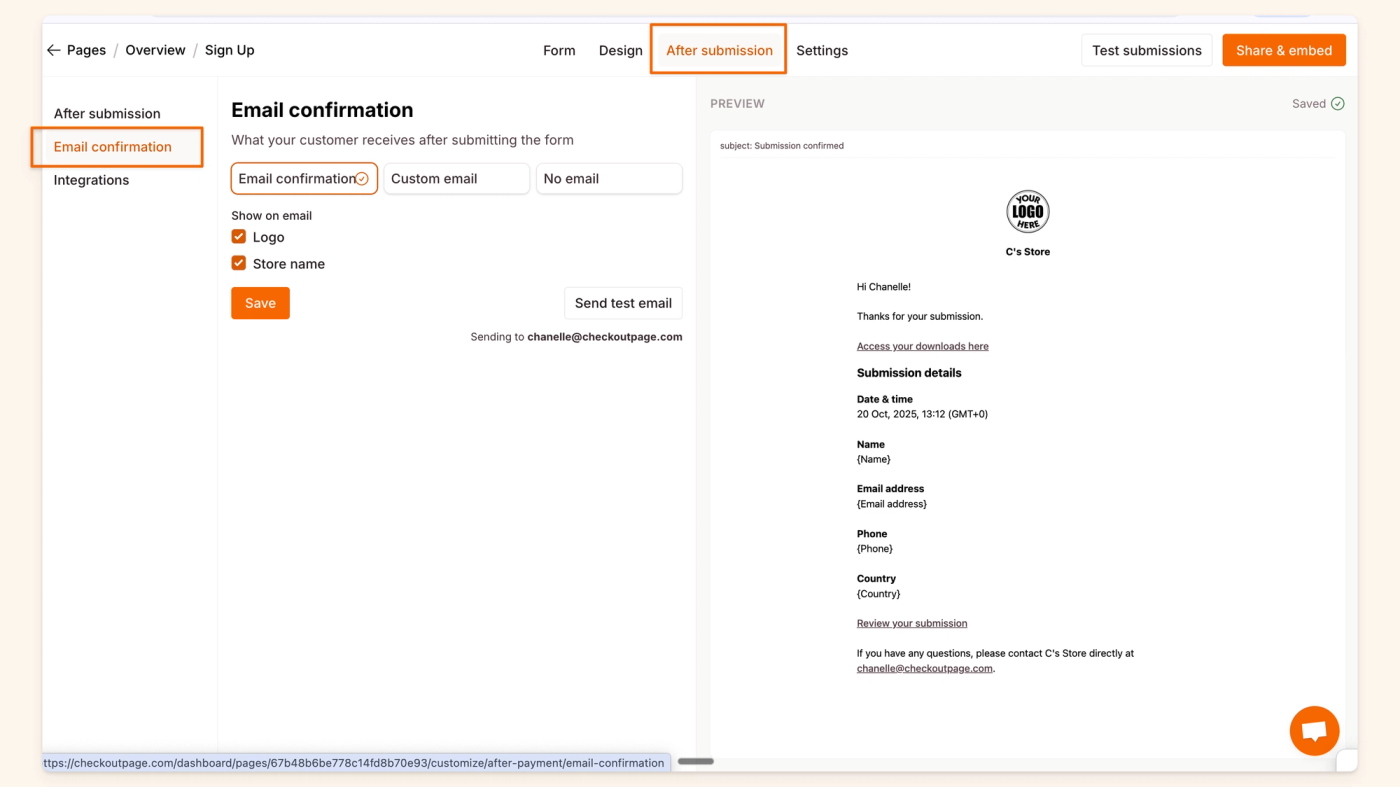
Task: Click the {Phone} placeholder value
Action: coord(875,549)
